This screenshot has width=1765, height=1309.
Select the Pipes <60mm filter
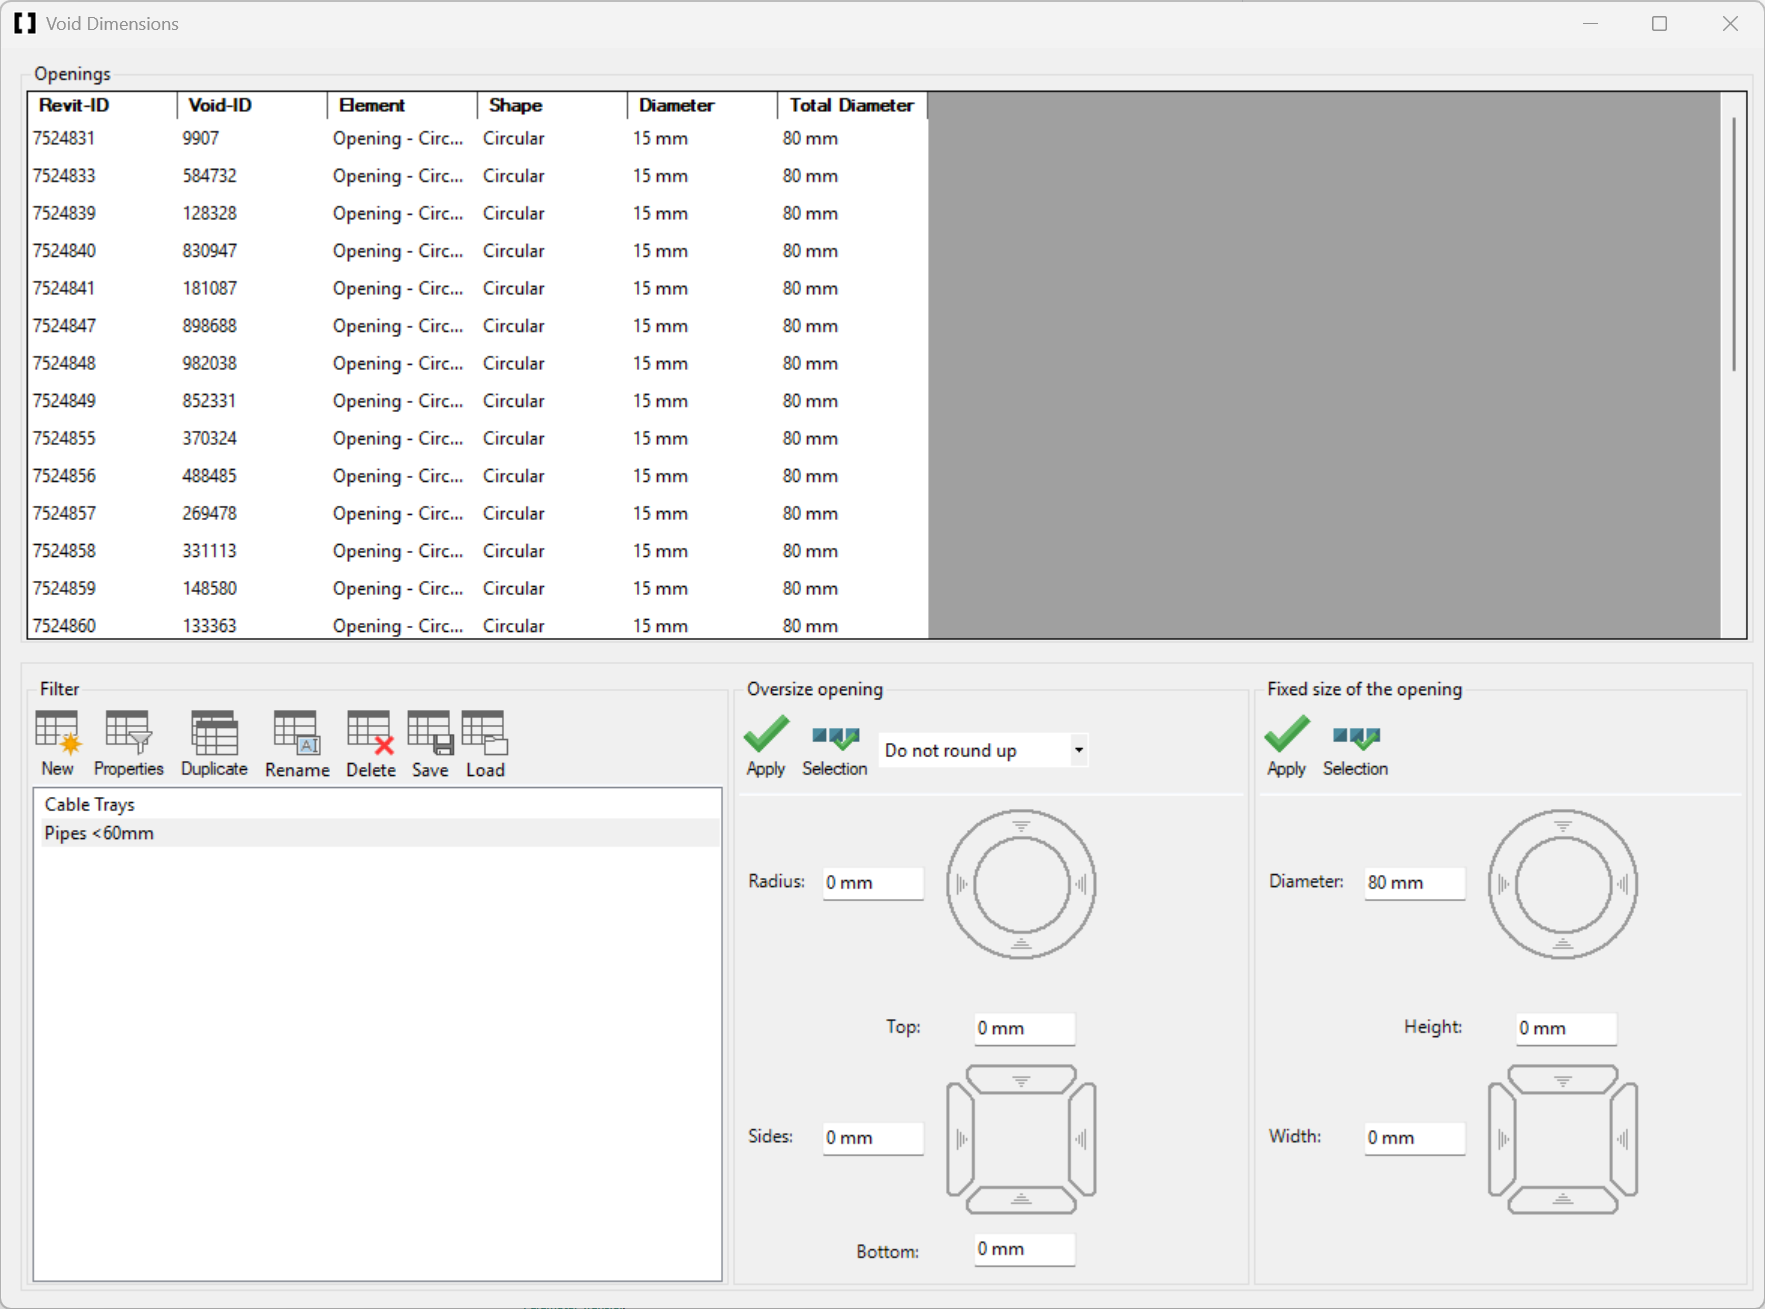tap(378, 833)
